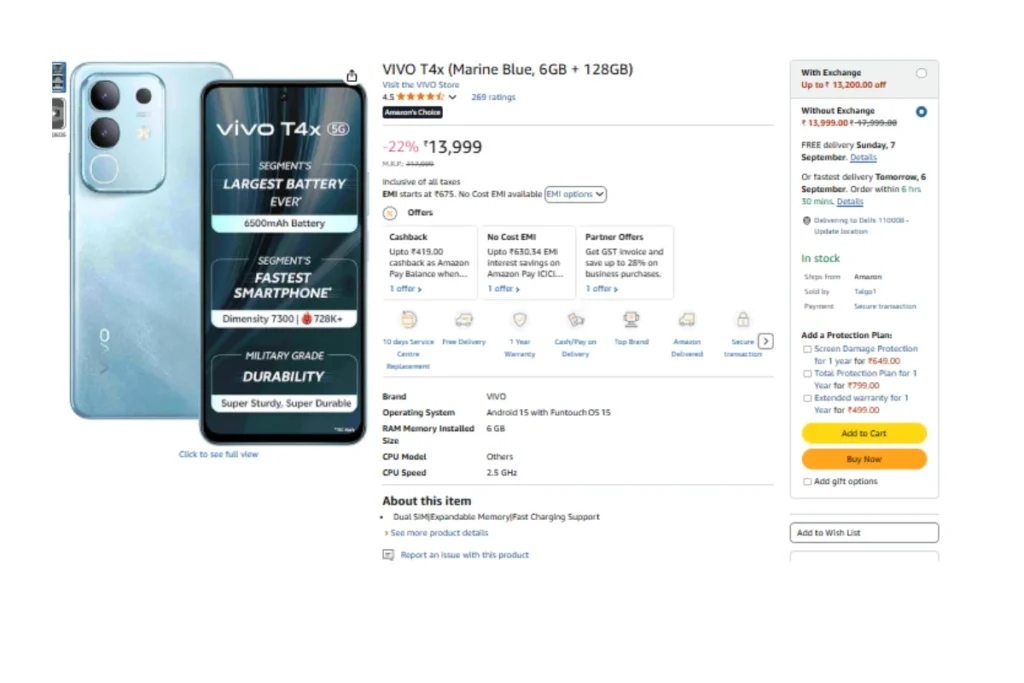
Task: Tick the Add gift options checkbox
Action: coord(807,482)
